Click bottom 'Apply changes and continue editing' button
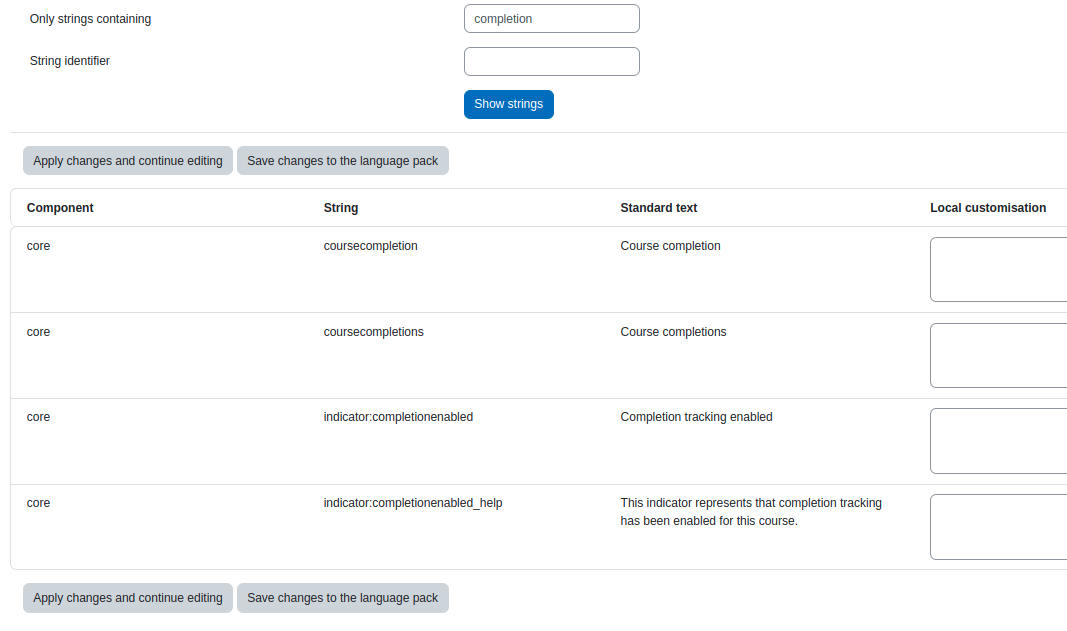 click(x=128, y=598)
